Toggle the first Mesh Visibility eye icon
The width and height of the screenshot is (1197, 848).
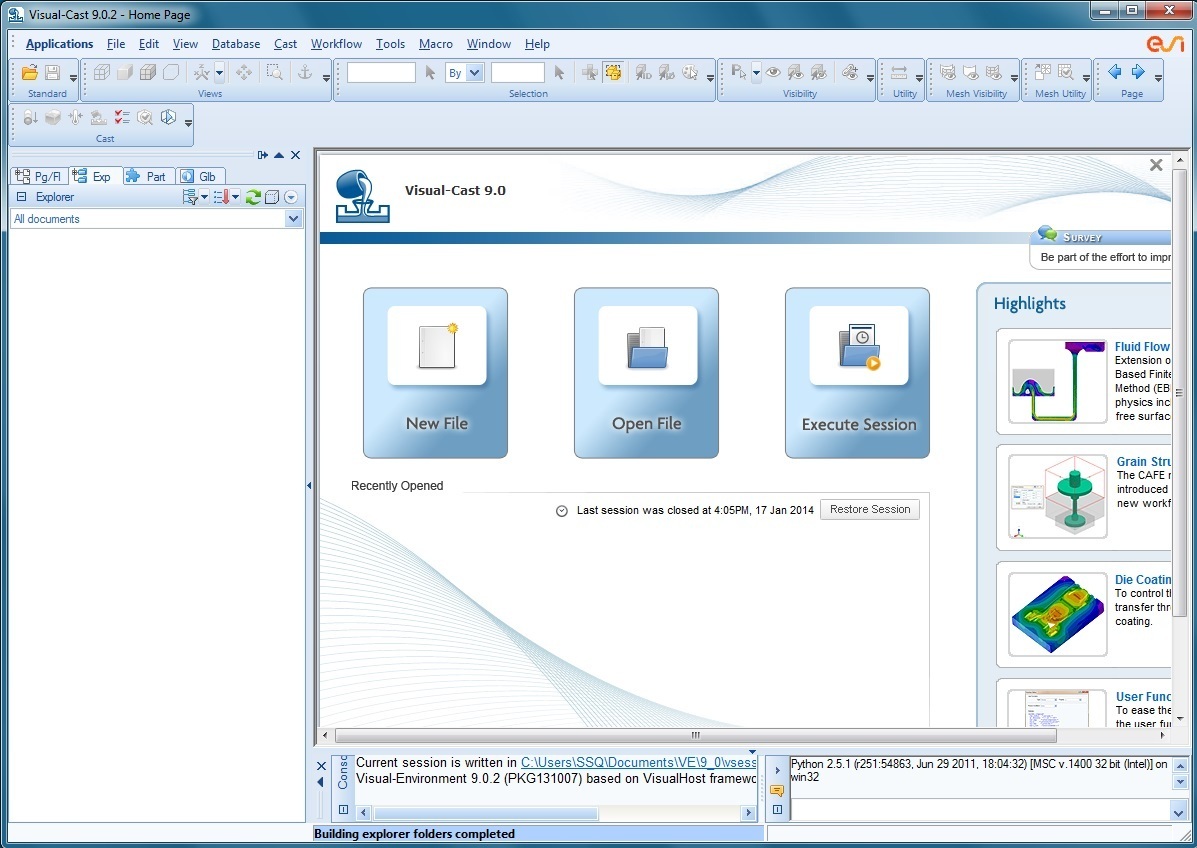coord(948,73)
